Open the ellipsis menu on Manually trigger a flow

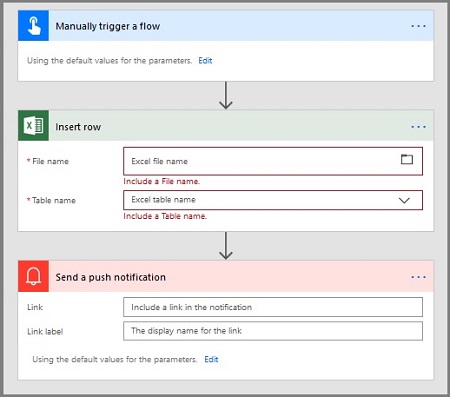coord(418,26)
